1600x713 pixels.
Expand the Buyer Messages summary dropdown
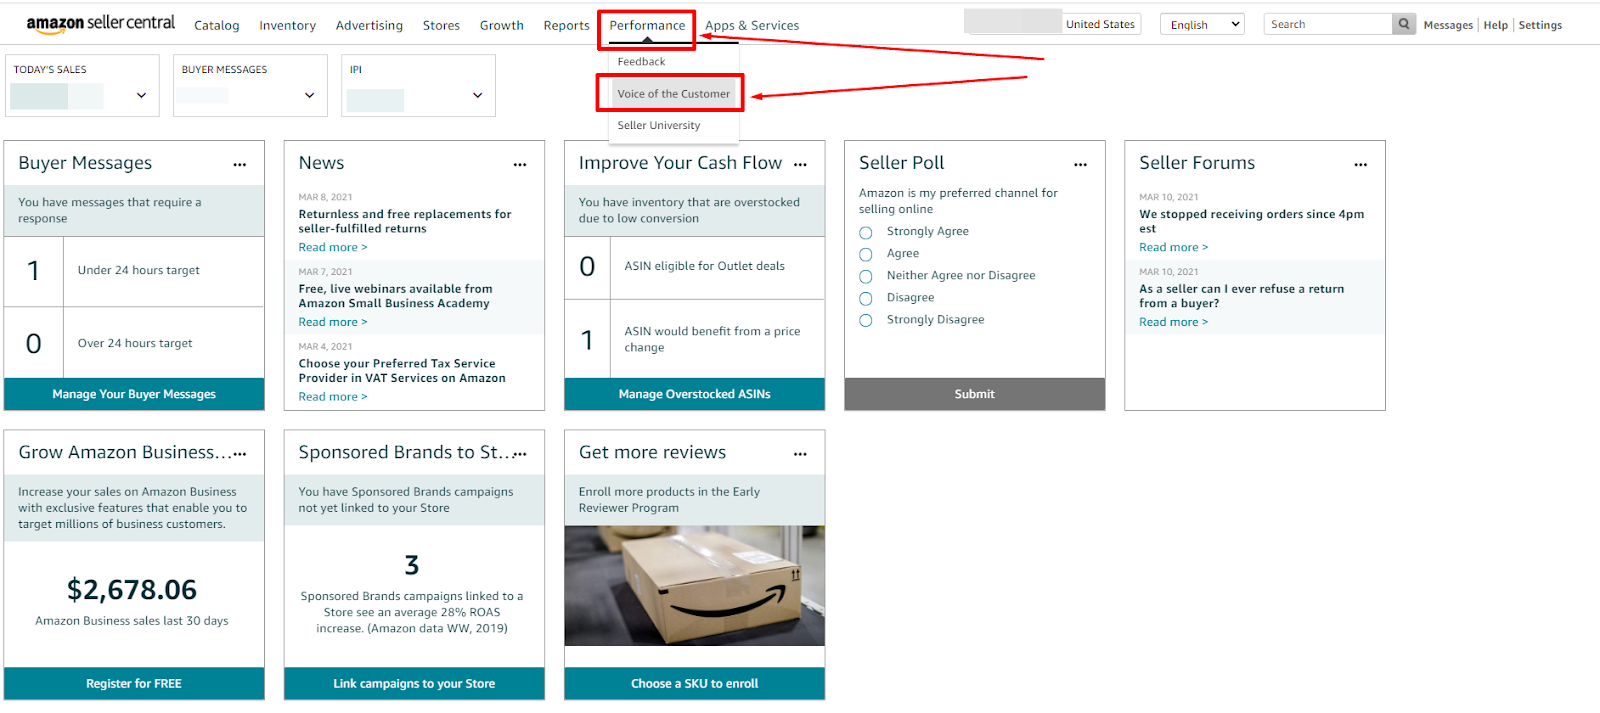309,95
